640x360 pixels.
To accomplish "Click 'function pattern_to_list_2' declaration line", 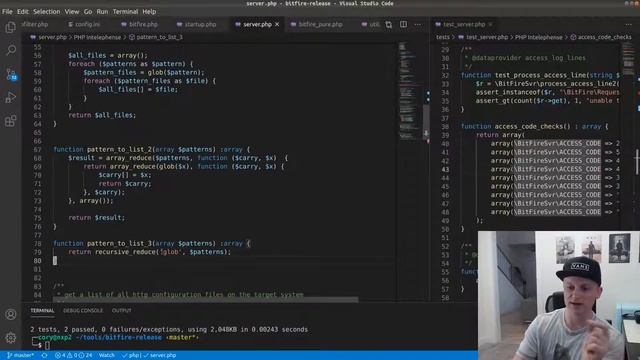I will pos(152,149).
